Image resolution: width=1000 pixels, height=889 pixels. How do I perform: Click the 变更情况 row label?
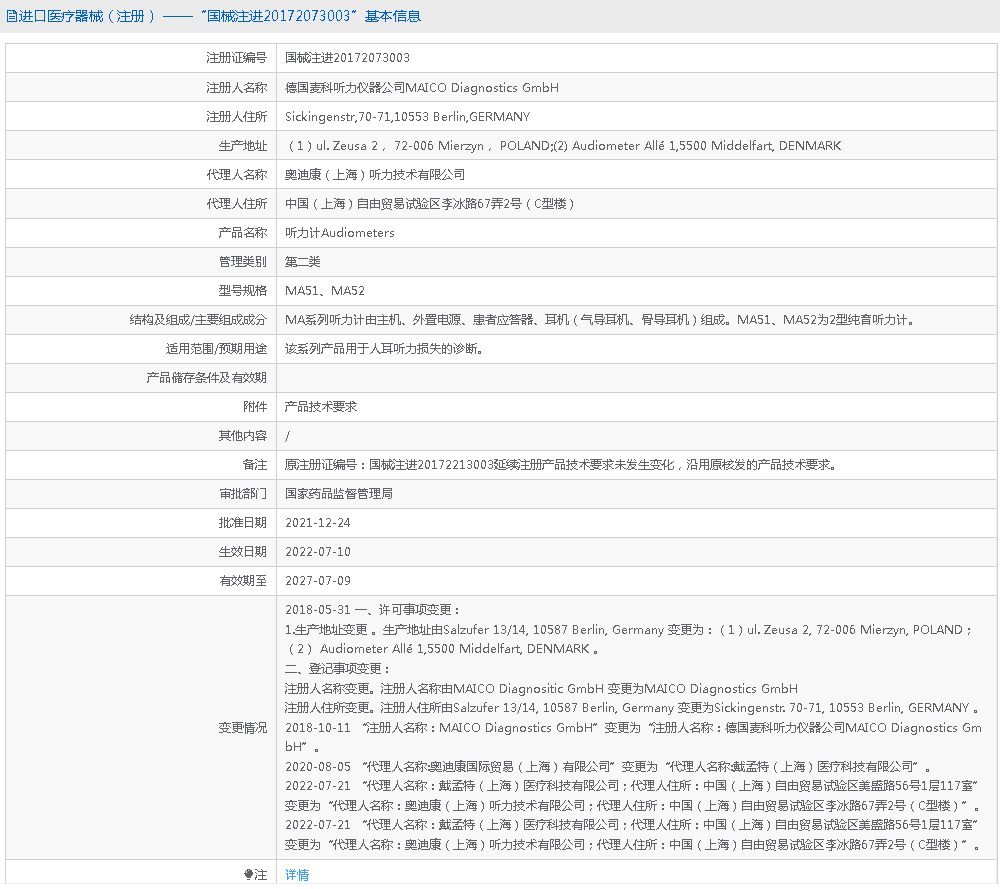[x=243, y=727]
